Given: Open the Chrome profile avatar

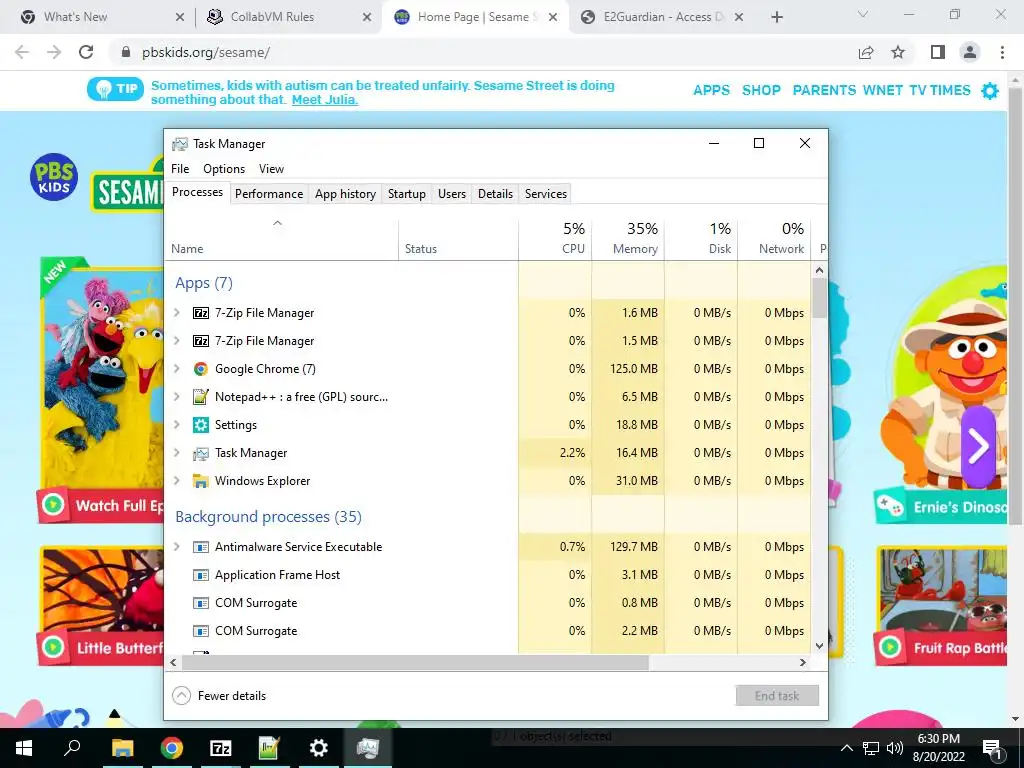Looking at the screenshot, I should pyautogui.click(x=970, y=52).
